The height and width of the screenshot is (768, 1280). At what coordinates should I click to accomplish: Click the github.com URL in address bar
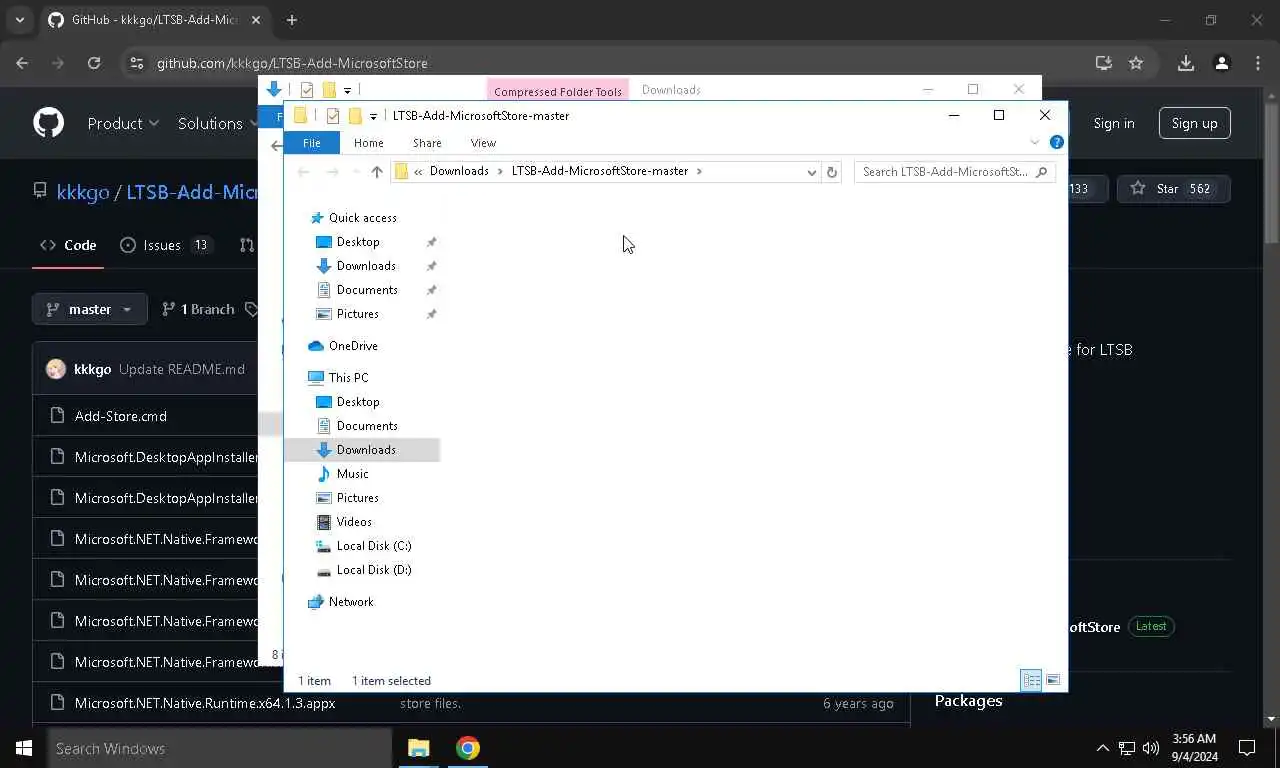[292, 63]
